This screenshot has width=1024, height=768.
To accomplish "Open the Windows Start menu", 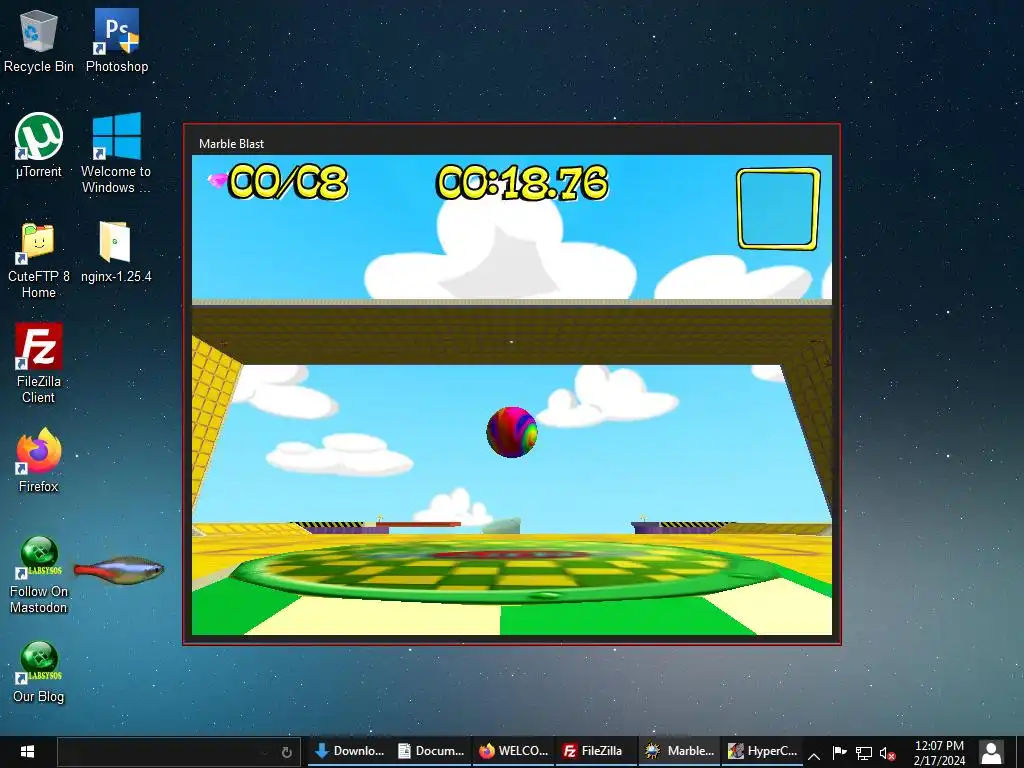I will (x=27, y=751).
